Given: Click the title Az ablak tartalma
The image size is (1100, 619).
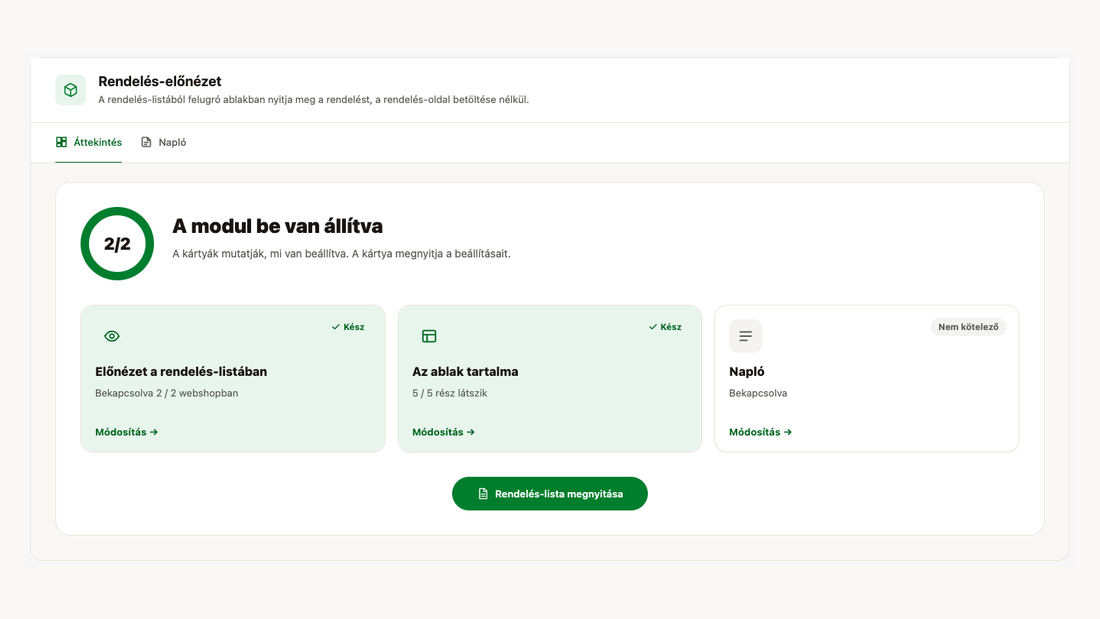Looking at the screenshot, I should (x=465, y=372).
